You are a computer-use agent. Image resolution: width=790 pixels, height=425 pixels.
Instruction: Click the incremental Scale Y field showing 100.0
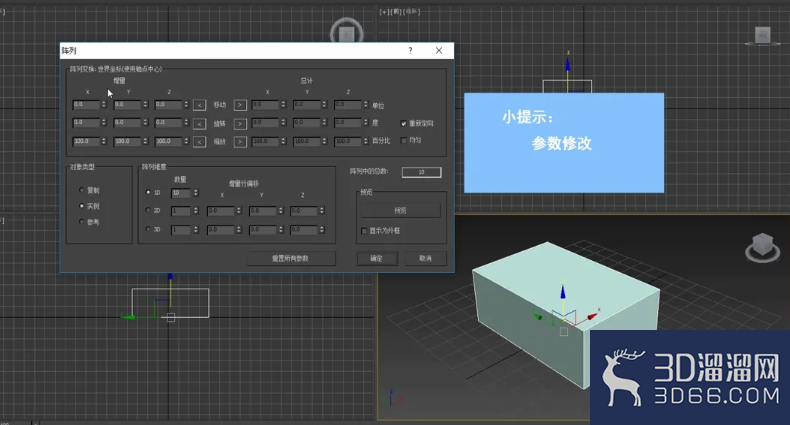[127, 141]
